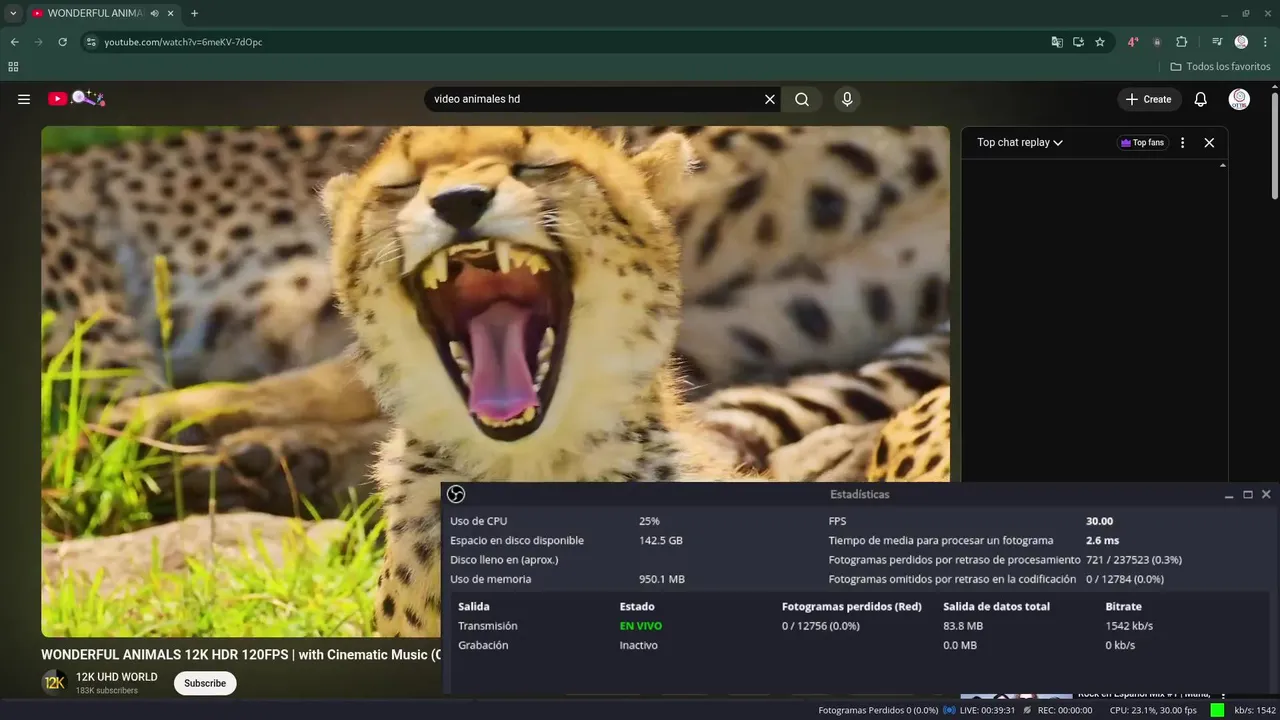This screenshot has height=720, width=1280.
Task: Click the EN VIVO status text
Action: pos(640,626)
